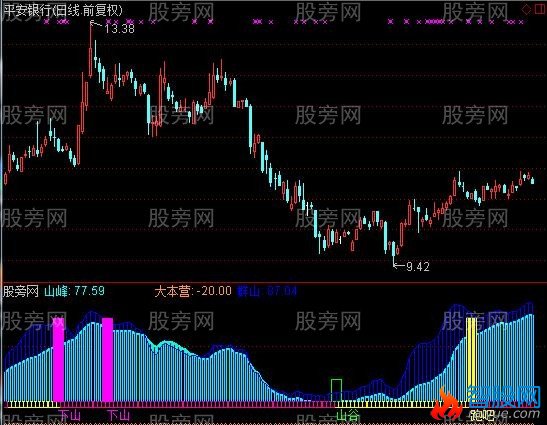Select the 大本营: -20.00 indicator value
This screenshot has height=425, width=547.
pos(193,291)
